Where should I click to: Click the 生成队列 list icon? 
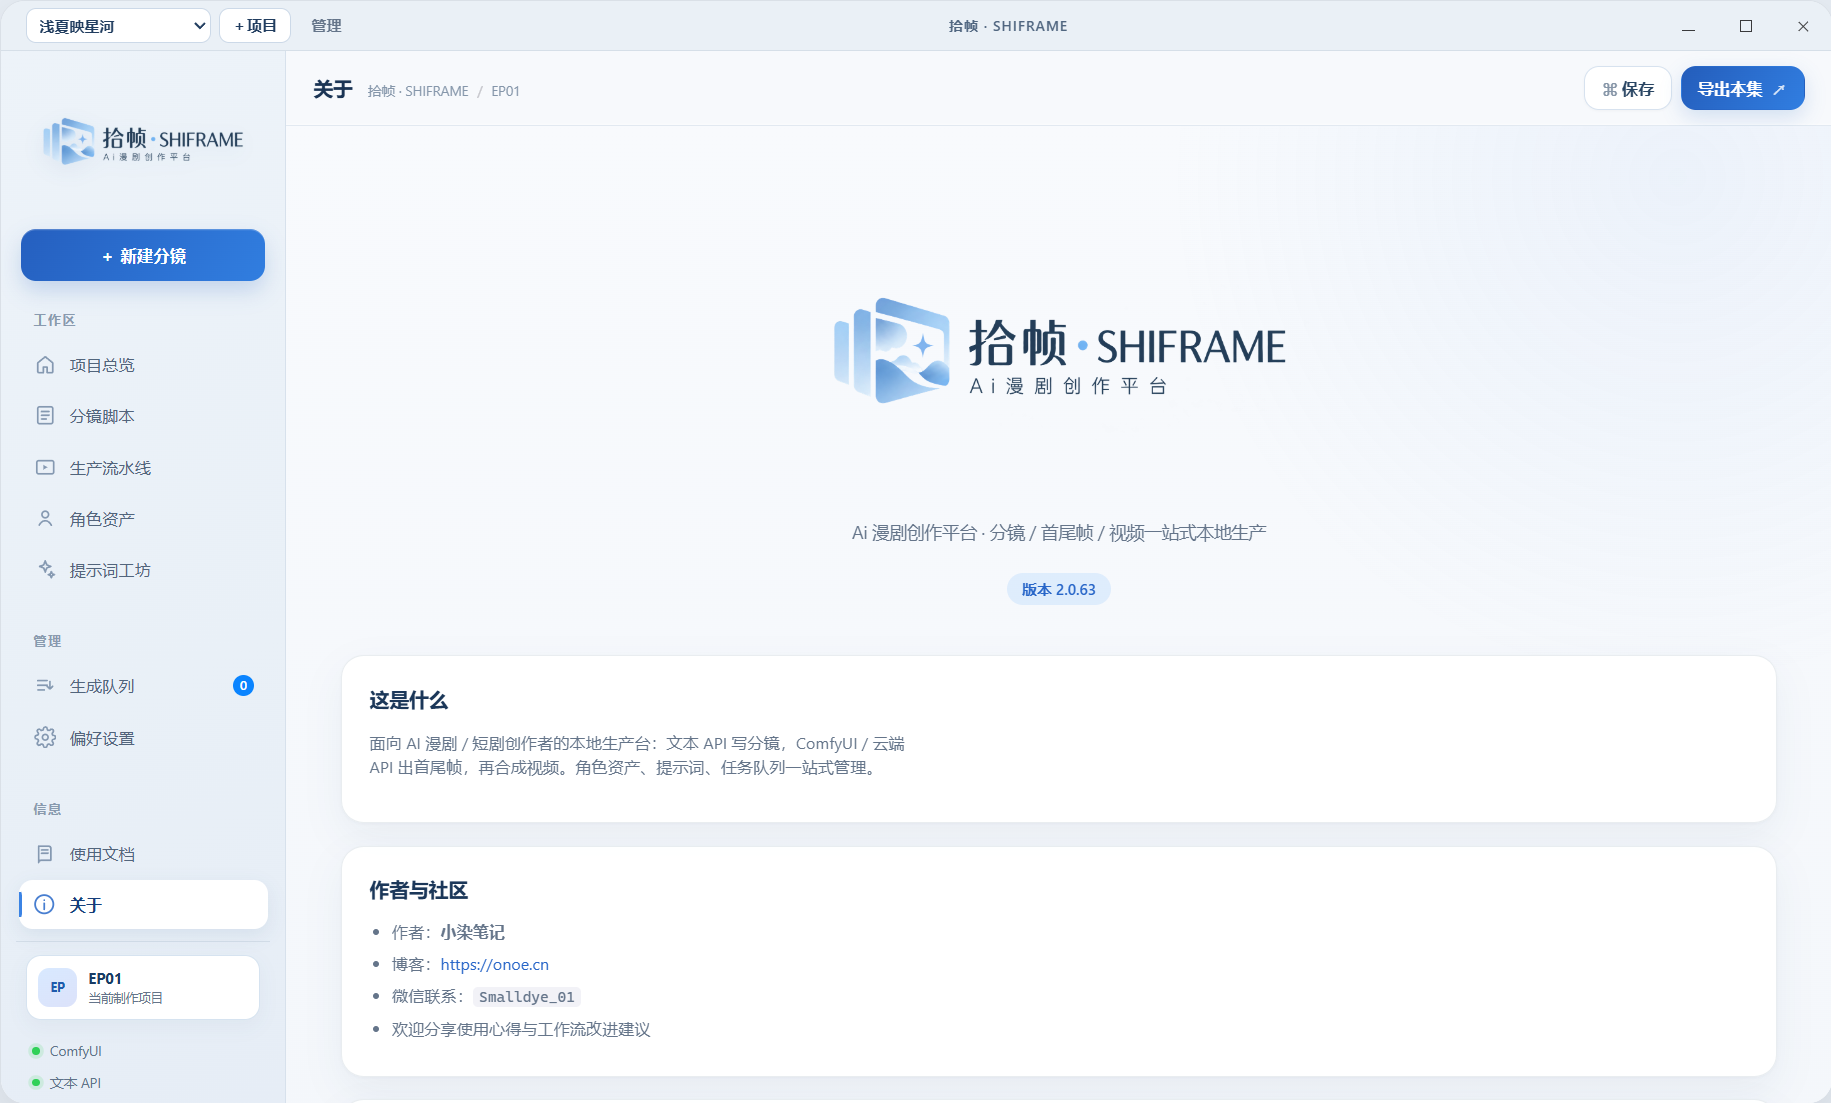click(x=45, y=686)
